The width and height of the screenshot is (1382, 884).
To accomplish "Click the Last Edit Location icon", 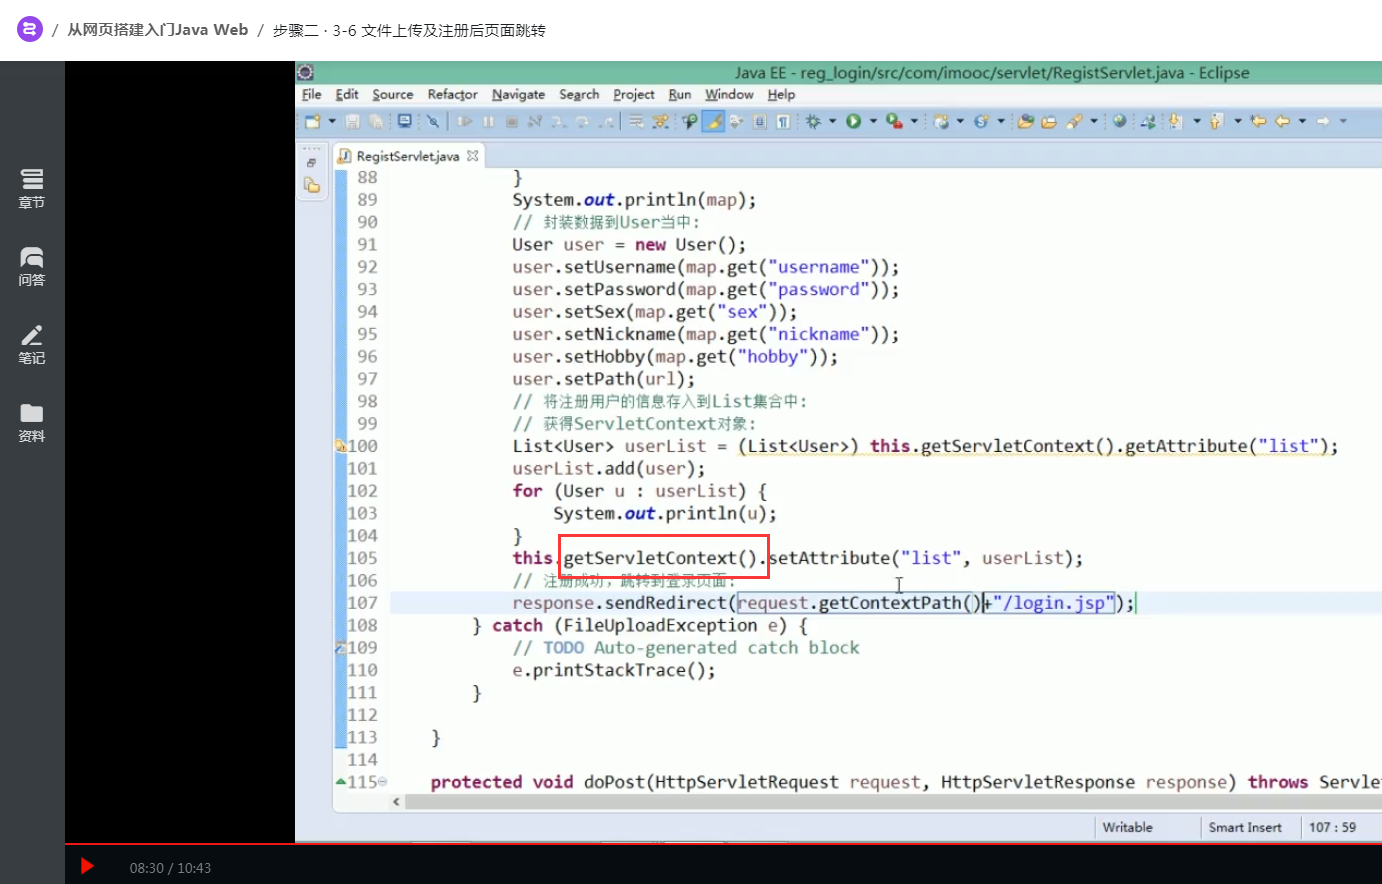I will [1258, 121].
